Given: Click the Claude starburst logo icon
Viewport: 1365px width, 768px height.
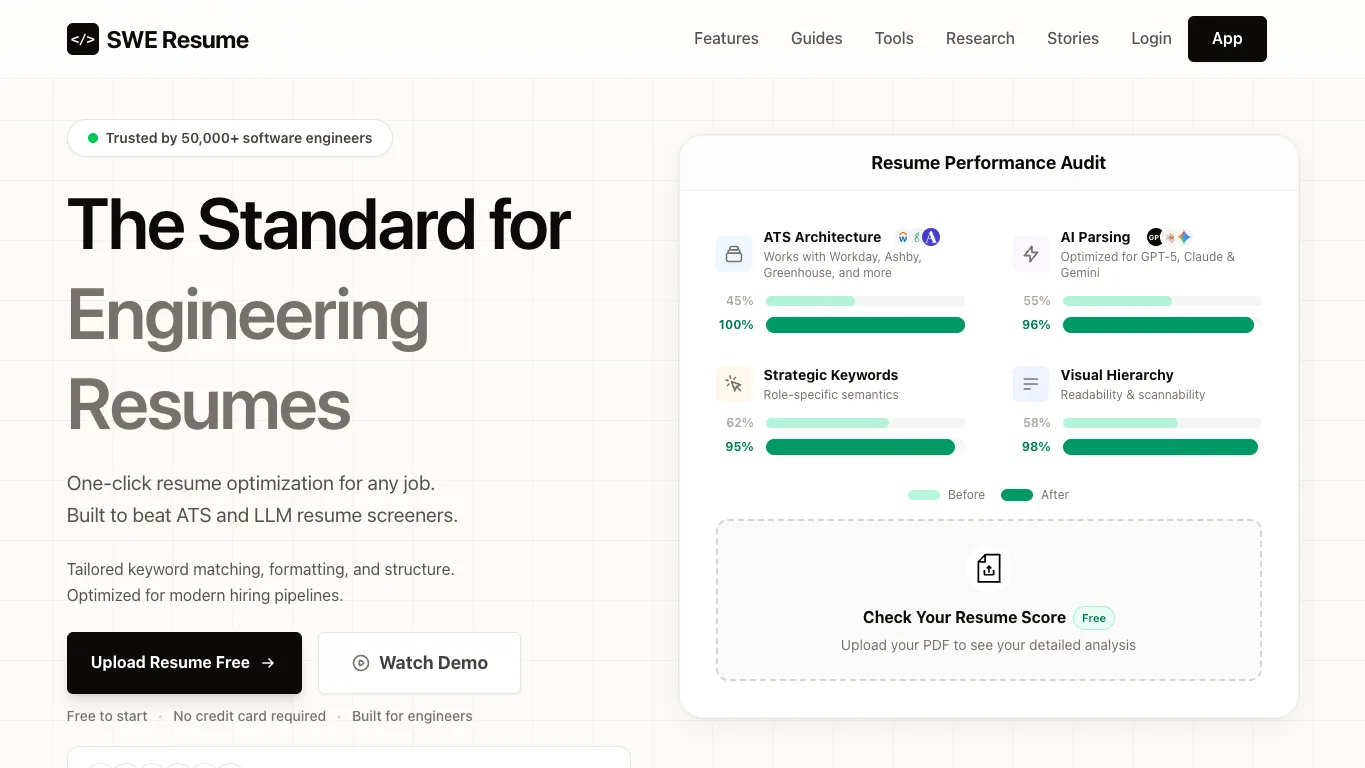Looking at the screenshot, I should click(1170, 237).
